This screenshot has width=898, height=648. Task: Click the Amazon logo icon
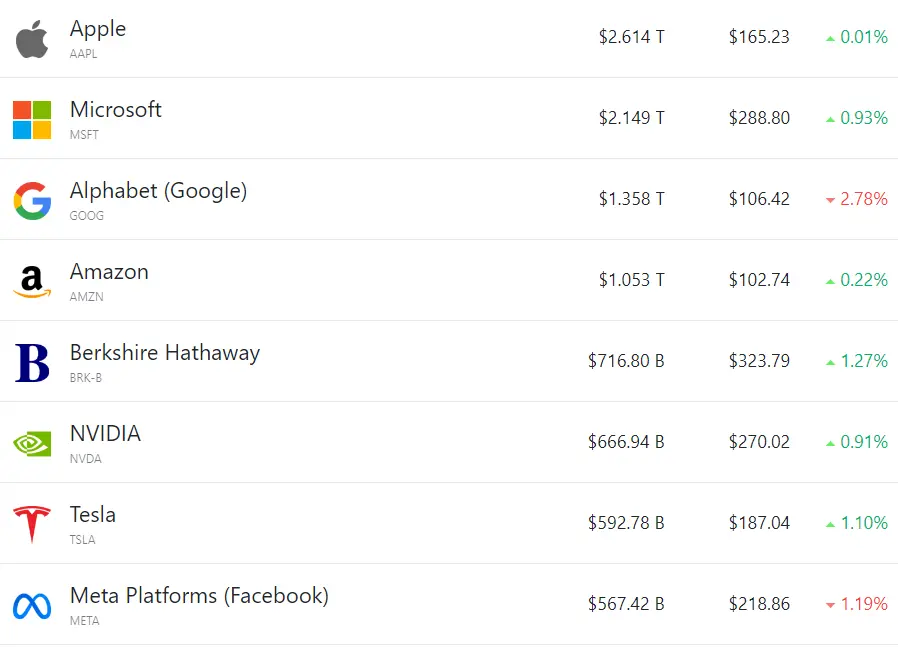point(32,282)
